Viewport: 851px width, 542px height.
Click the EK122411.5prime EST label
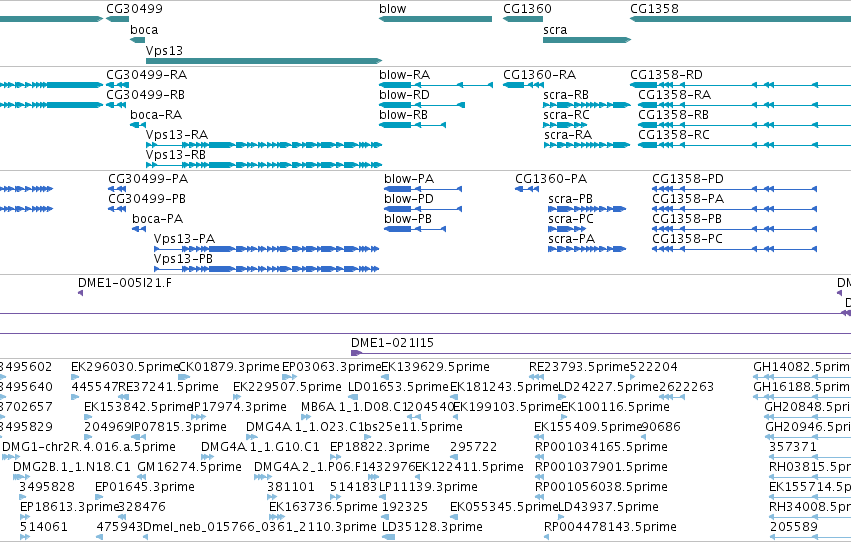[469, 468]
